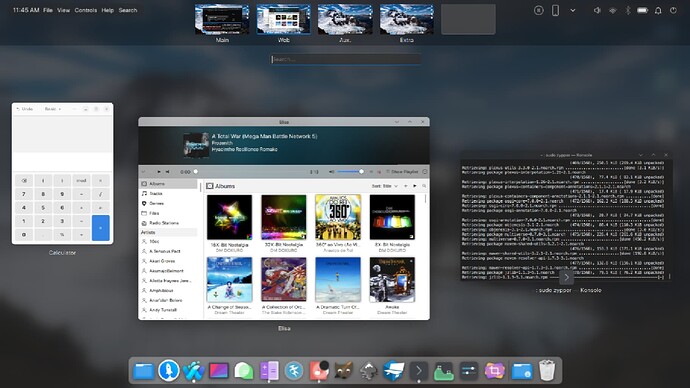Screen dimensions: 690x388
Task: Switch to the Extra virtual desktop thumbnail
Action: tap(407, 20)
